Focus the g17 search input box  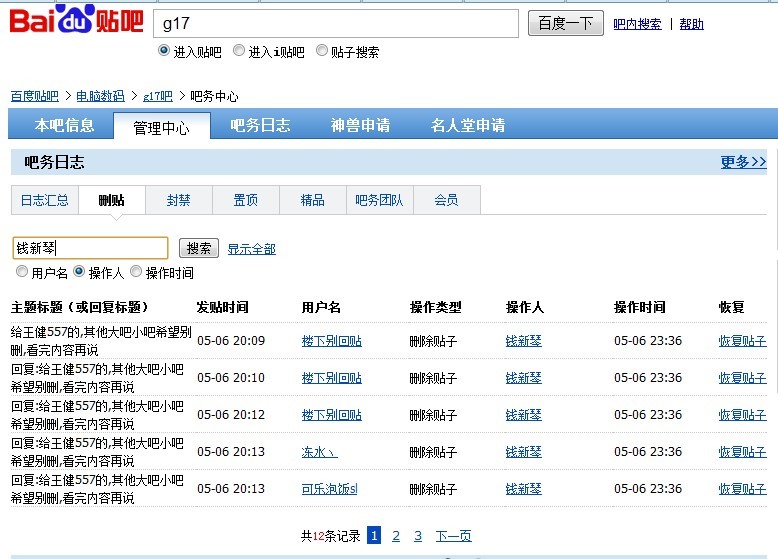click(336, 23)
